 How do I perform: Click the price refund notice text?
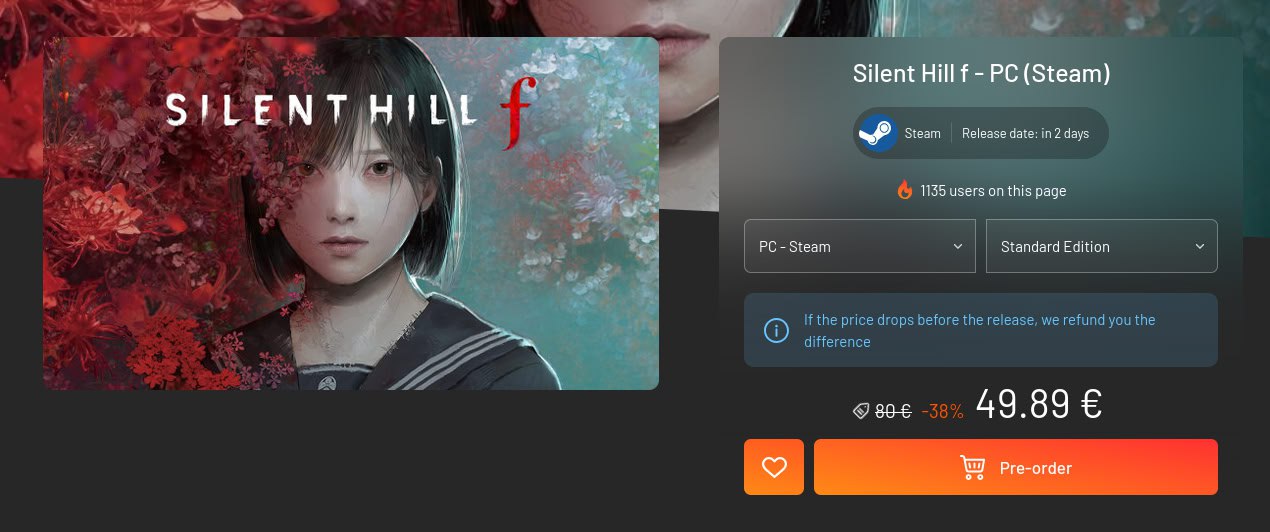(x=980, y=331)
